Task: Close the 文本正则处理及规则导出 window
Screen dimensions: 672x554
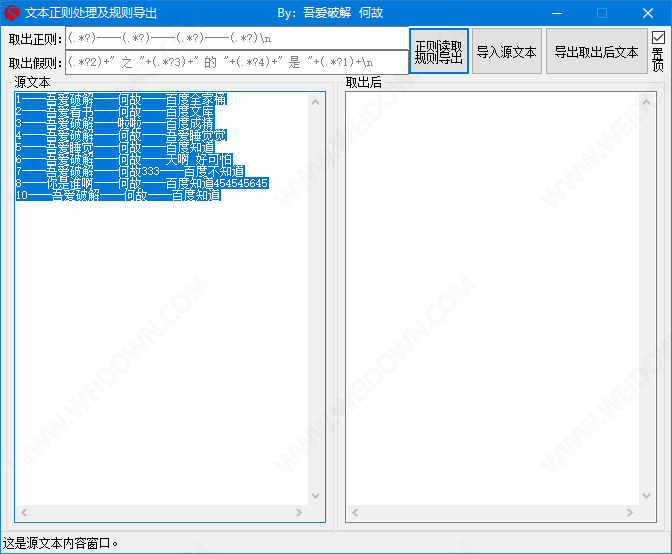Action: coord(648,13)
